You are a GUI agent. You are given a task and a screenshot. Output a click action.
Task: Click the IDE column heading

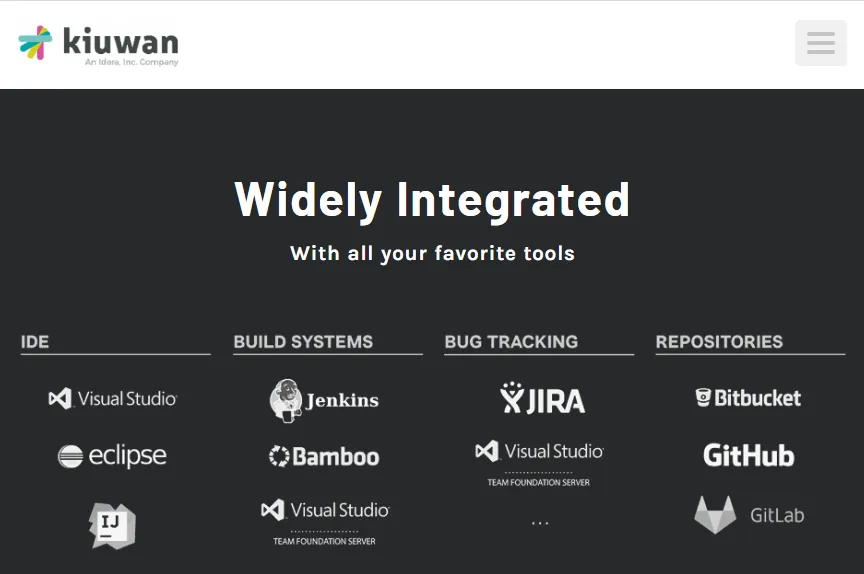(x=35, y=342)
